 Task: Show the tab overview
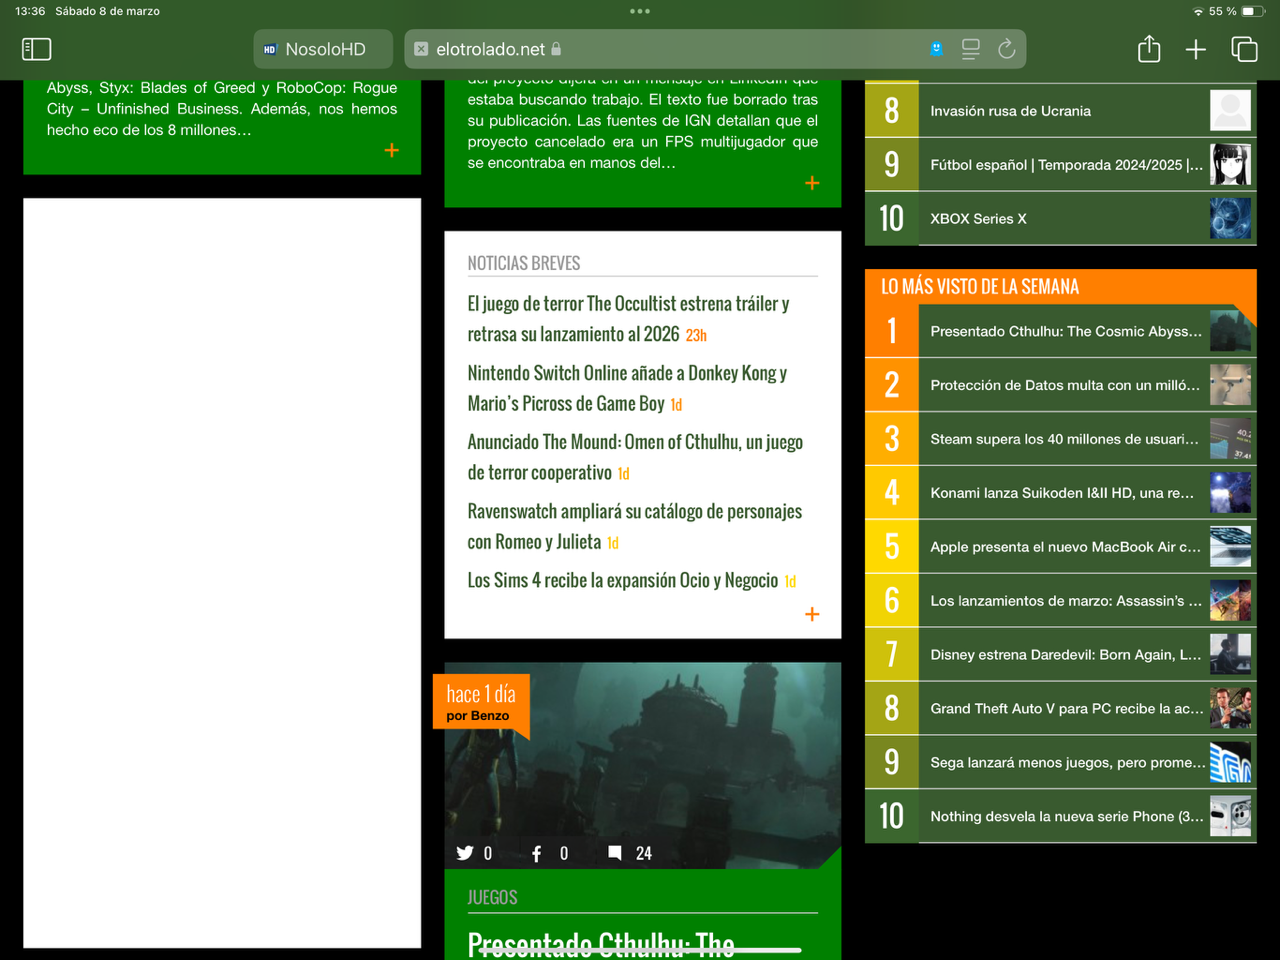coord(1244,49)
